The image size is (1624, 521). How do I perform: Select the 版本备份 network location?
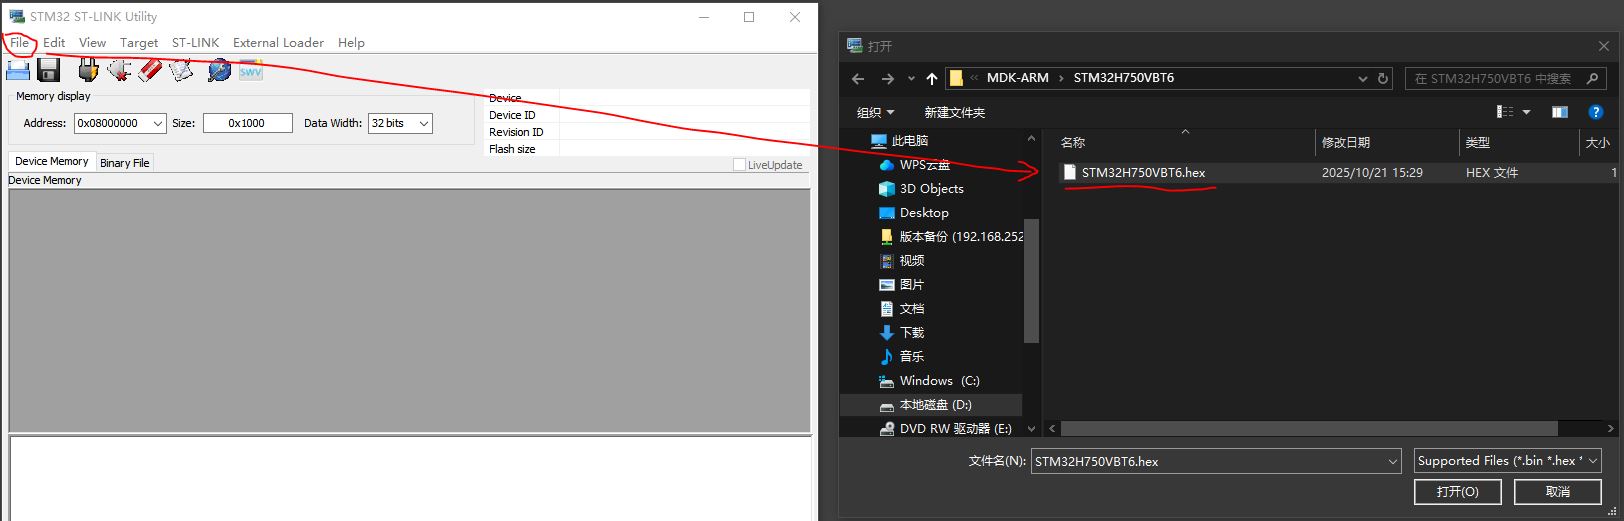(950, 237)
